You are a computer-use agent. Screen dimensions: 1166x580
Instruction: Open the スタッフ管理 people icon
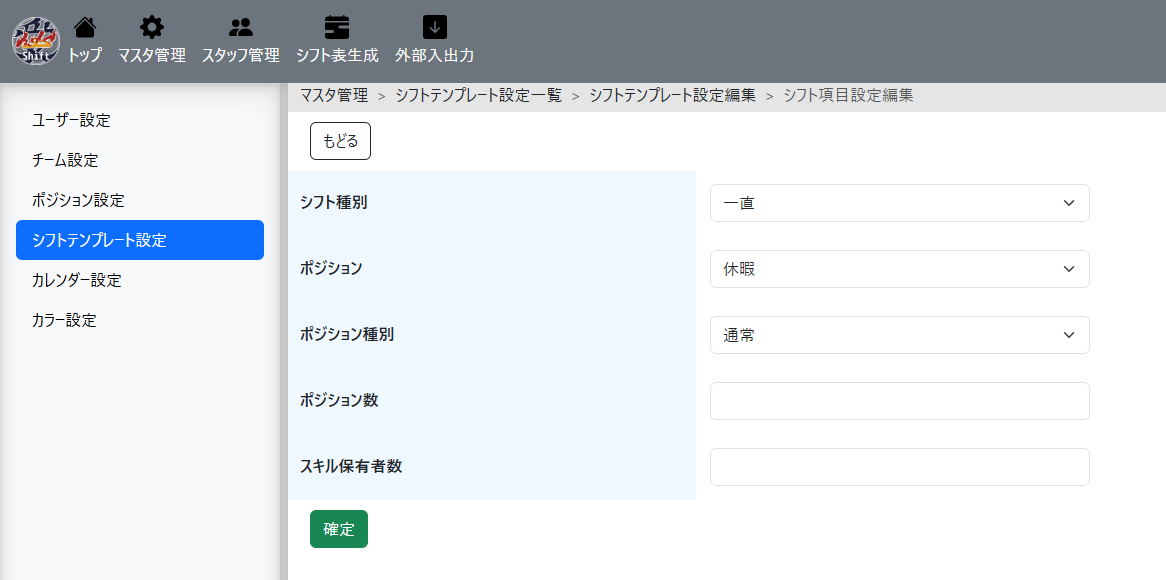pyautogui.click(x=240, y=28)
